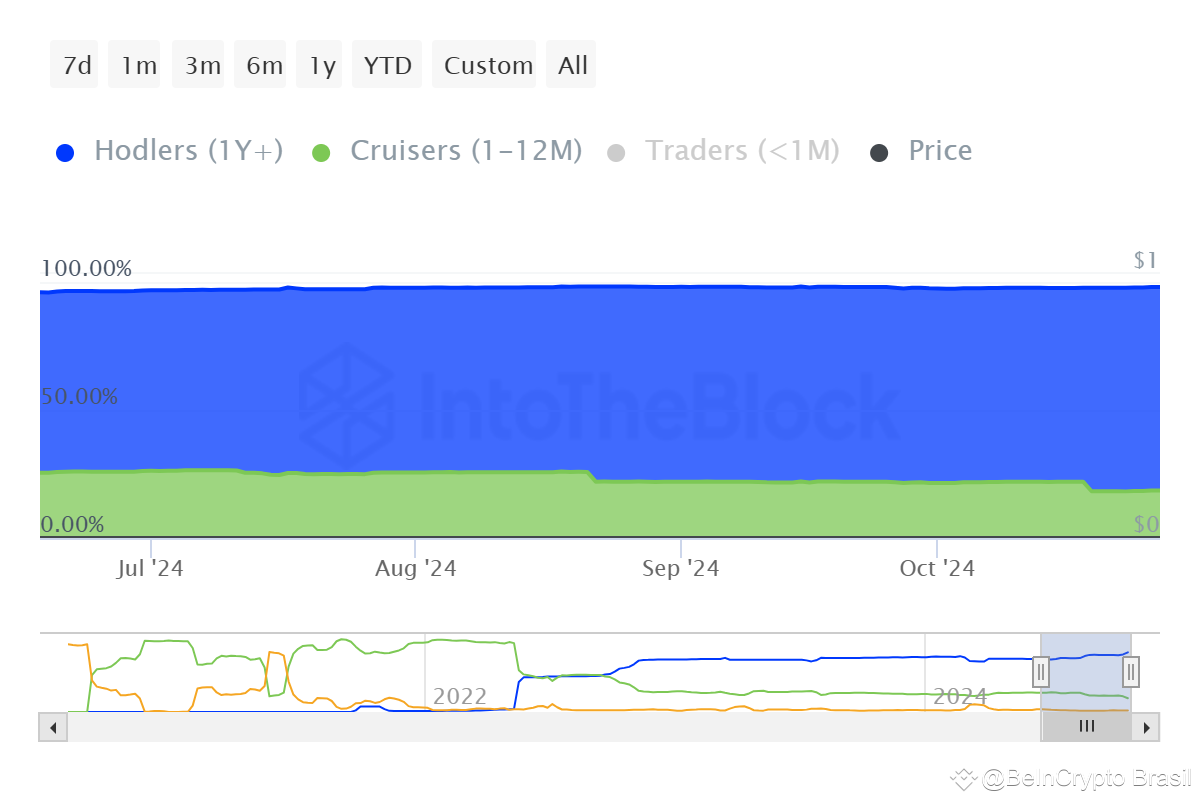Viewport: 1200px width, 800px height.
Task: Show All historical data
Action: coord(571,65)
